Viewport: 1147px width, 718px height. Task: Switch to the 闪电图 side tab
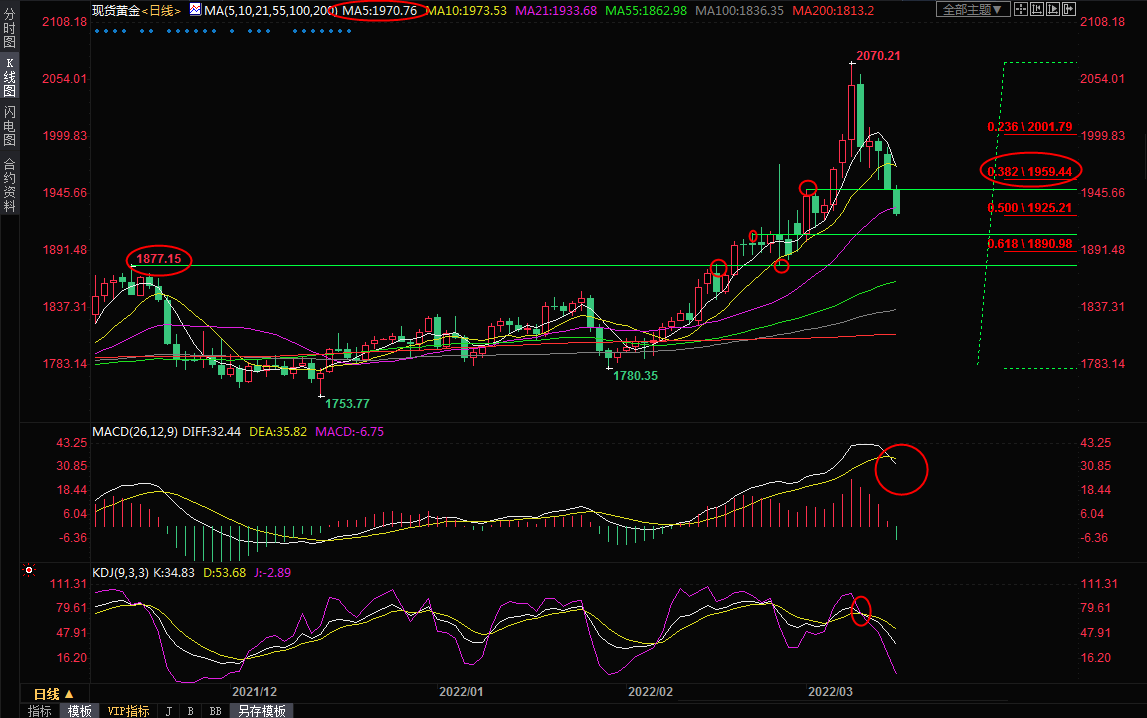click(x=9, y=125)
